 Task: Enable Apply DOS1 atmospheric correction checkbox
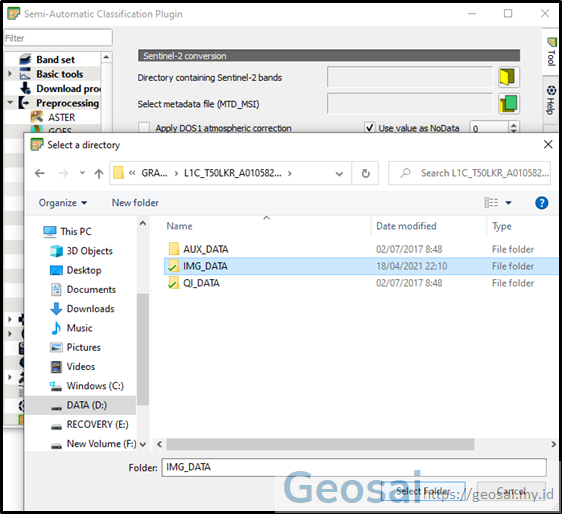[144, 128]
